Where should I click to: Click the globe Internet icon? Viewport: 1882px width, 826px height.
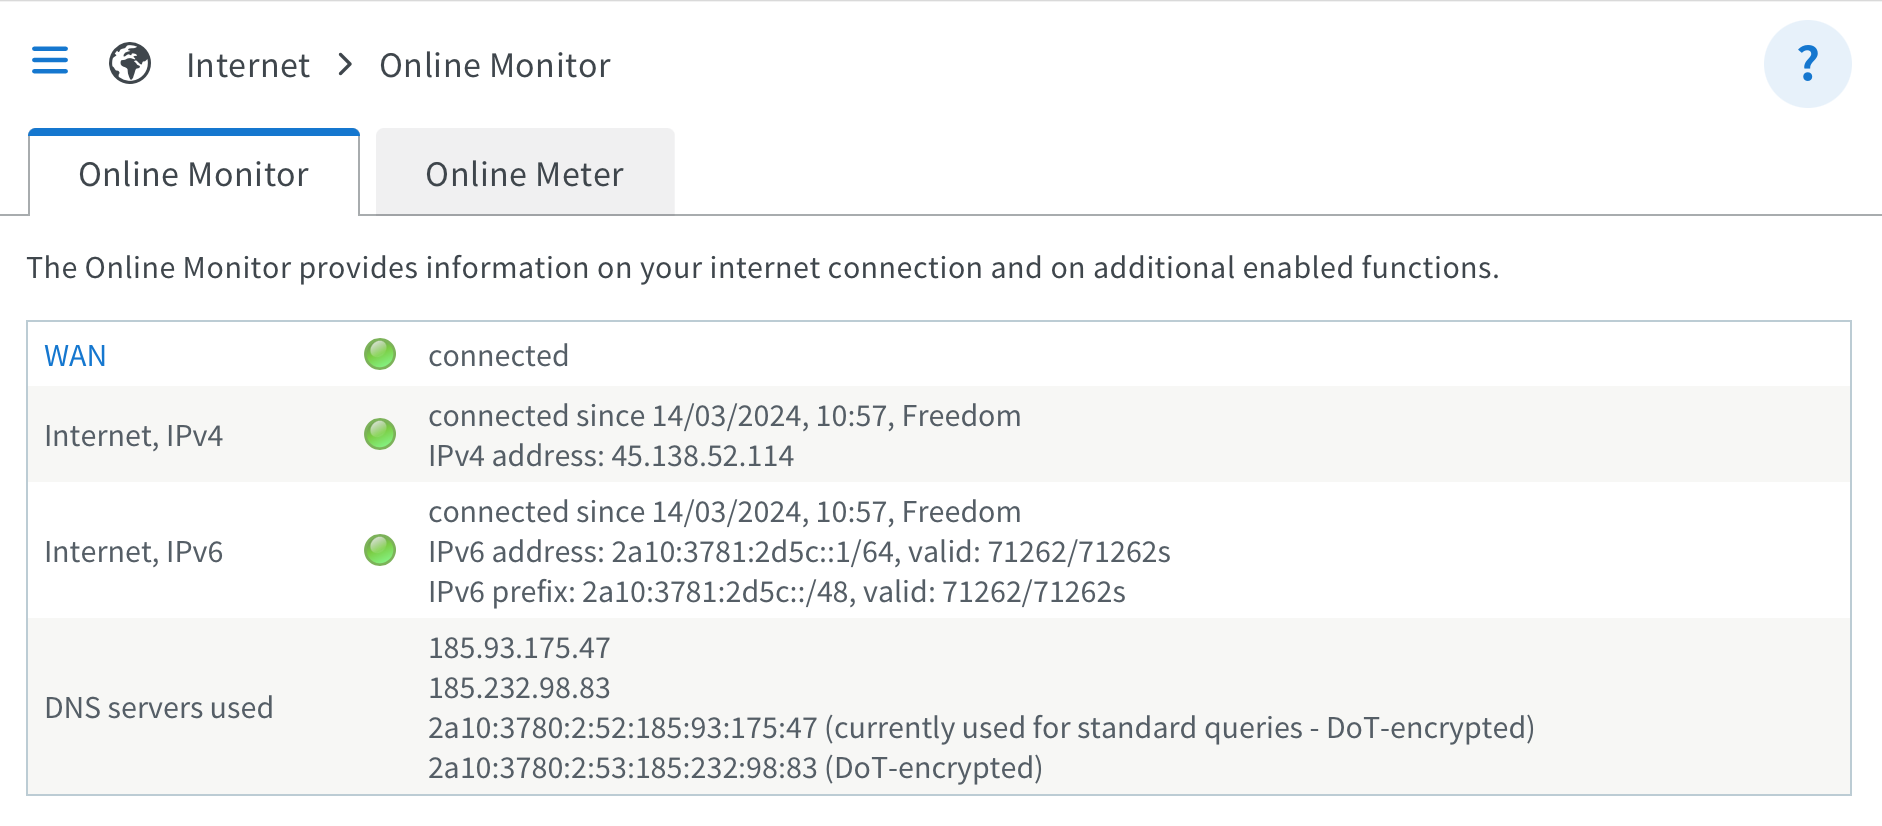(x=130, y=64)
